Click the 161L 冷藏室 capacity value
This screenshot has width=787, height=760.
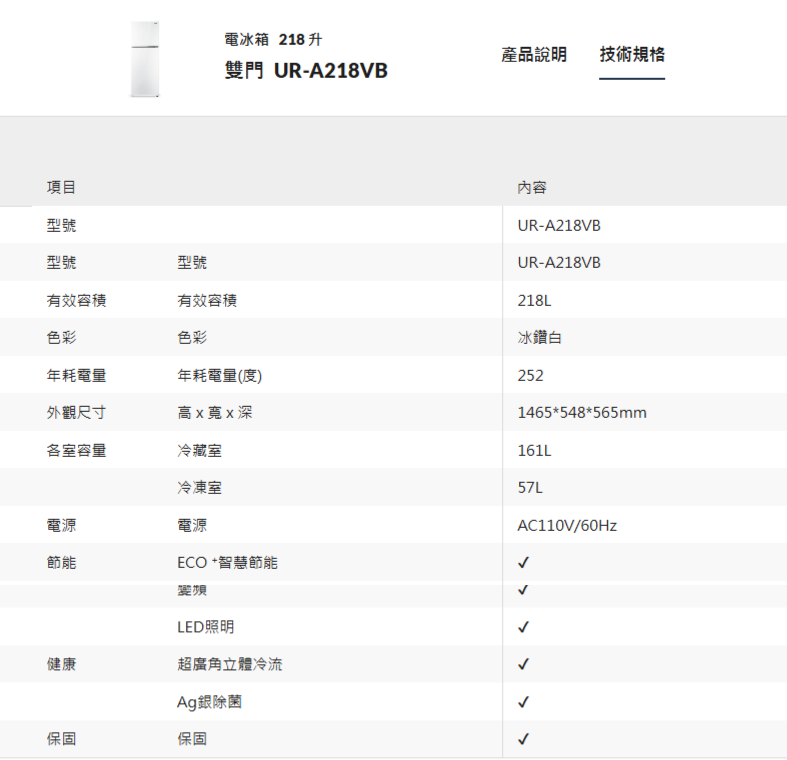click(534, 450)
